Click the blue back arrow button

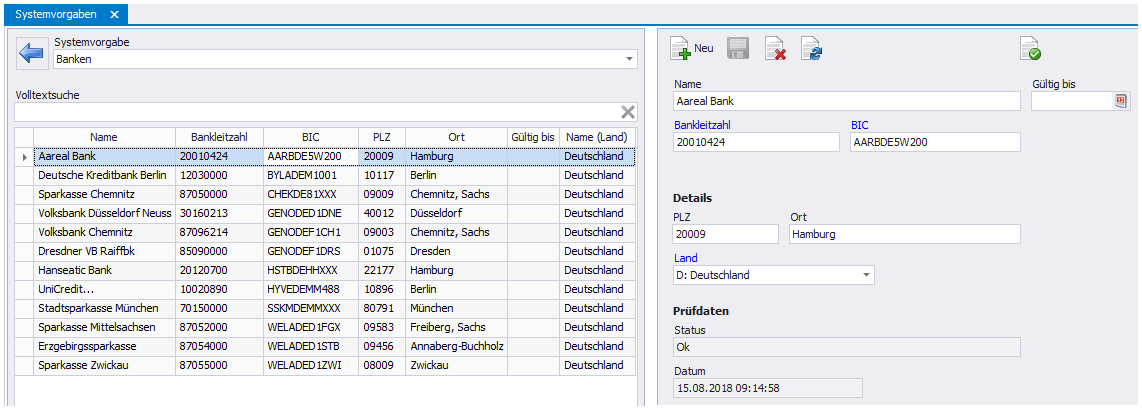32,53
